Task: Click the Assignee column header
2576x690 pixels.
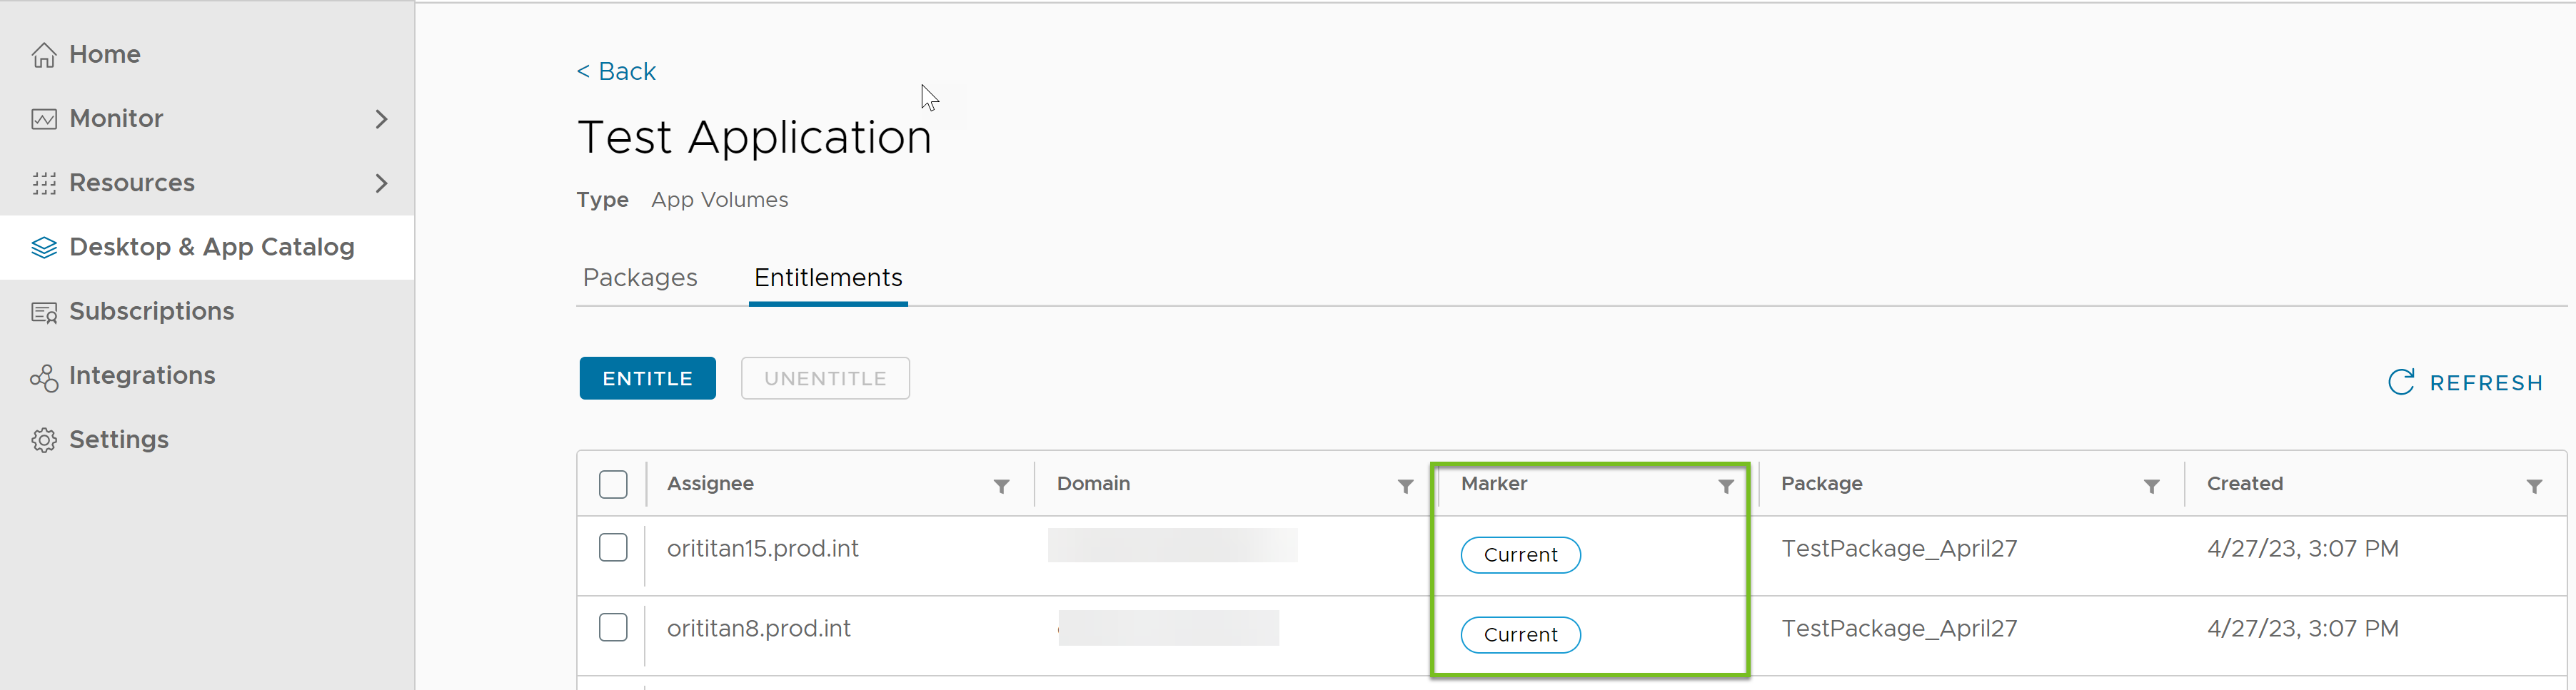Action: pyautogui.click(x=710, y=483)
